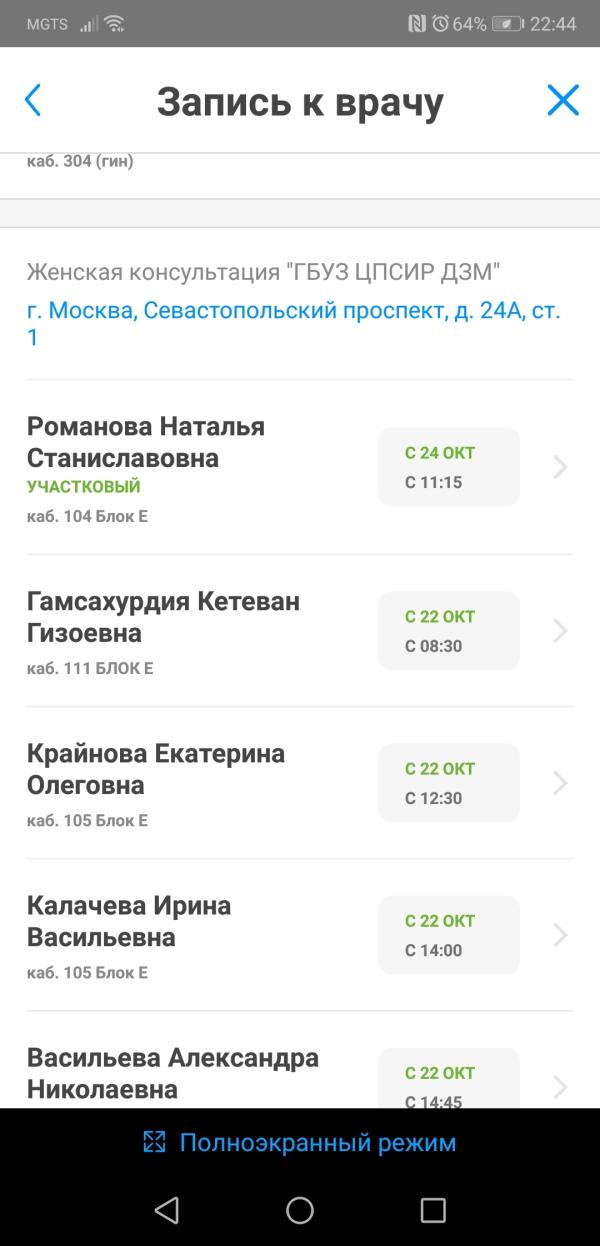Tap the Wi-Fi status icon
Viewport: 600px width, 1246px height.
[x=114, y=23]
